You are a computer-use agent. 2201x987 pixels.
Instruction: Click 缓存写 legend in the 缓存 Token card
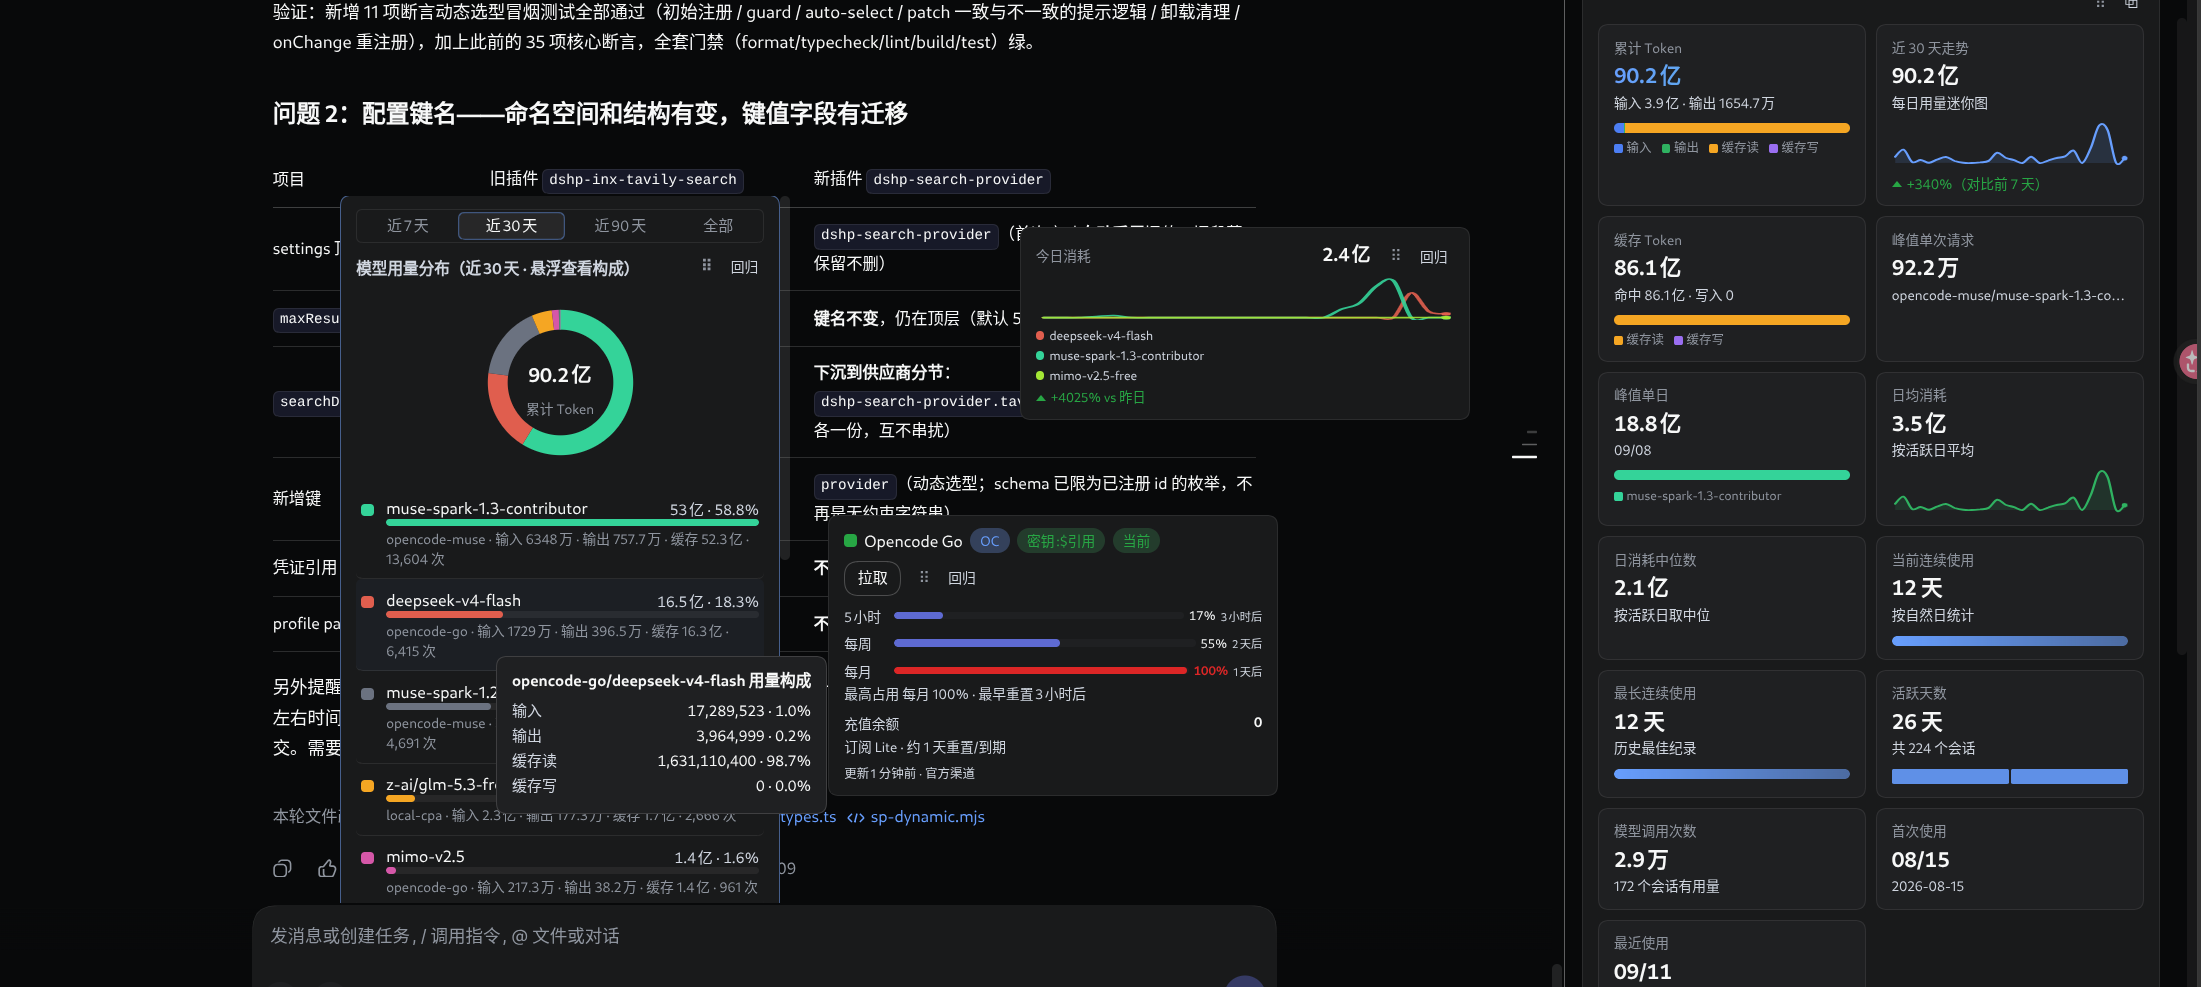[x=1698, y=340]
